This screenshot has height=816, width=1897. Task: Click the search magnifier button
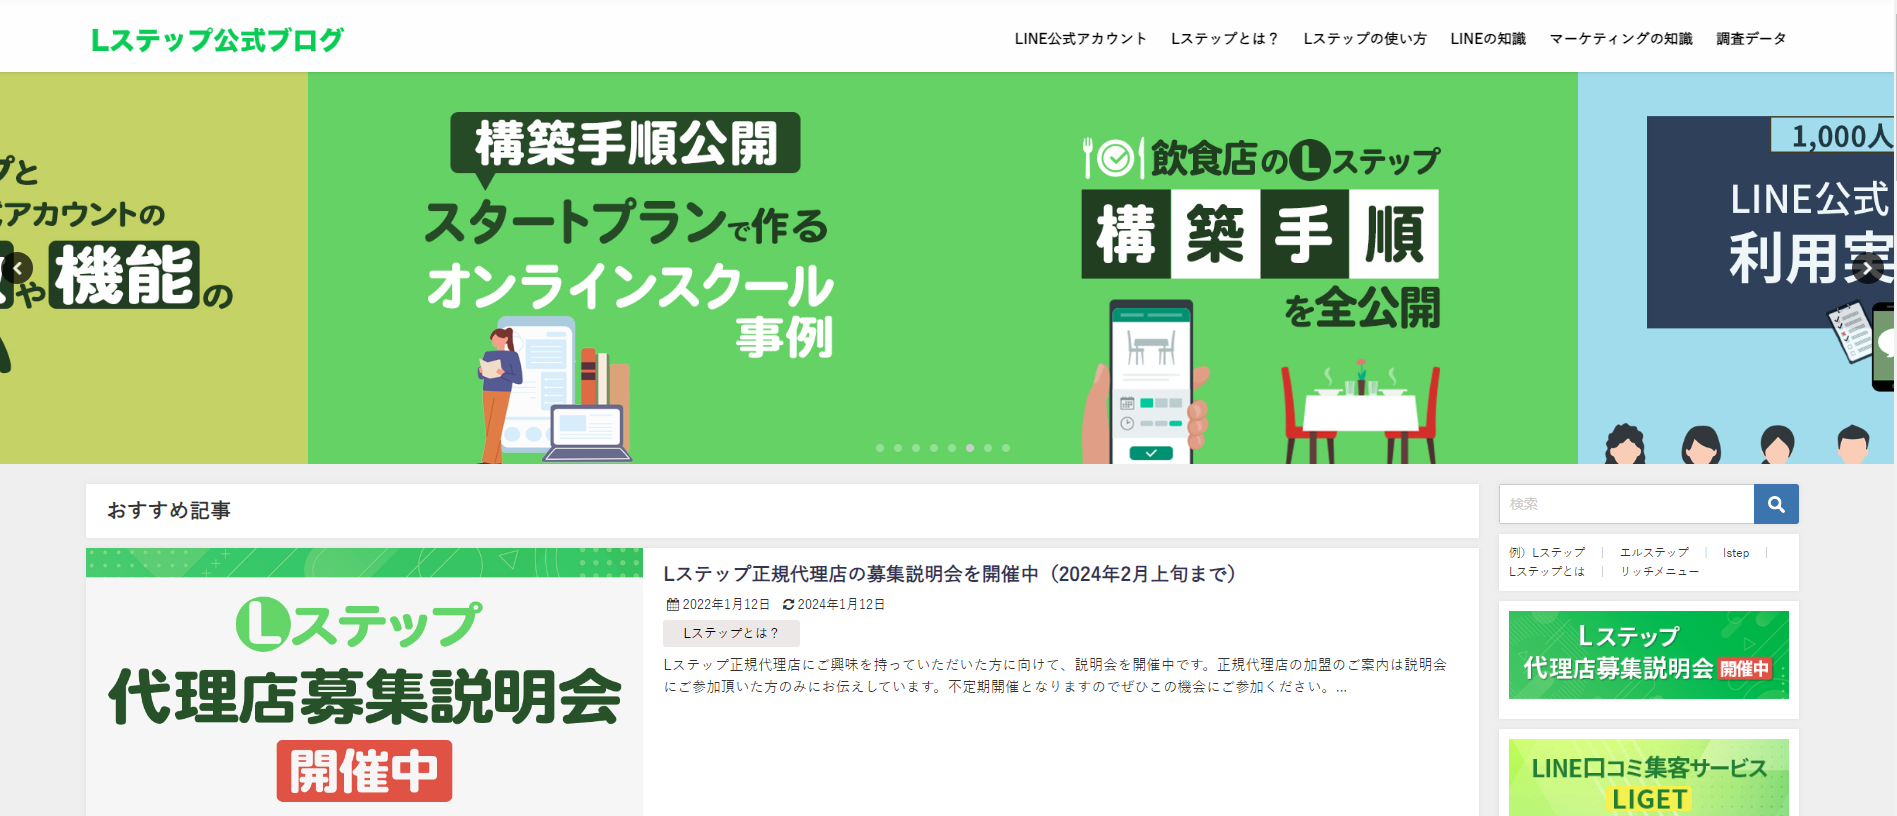[x=1776, y=504]
